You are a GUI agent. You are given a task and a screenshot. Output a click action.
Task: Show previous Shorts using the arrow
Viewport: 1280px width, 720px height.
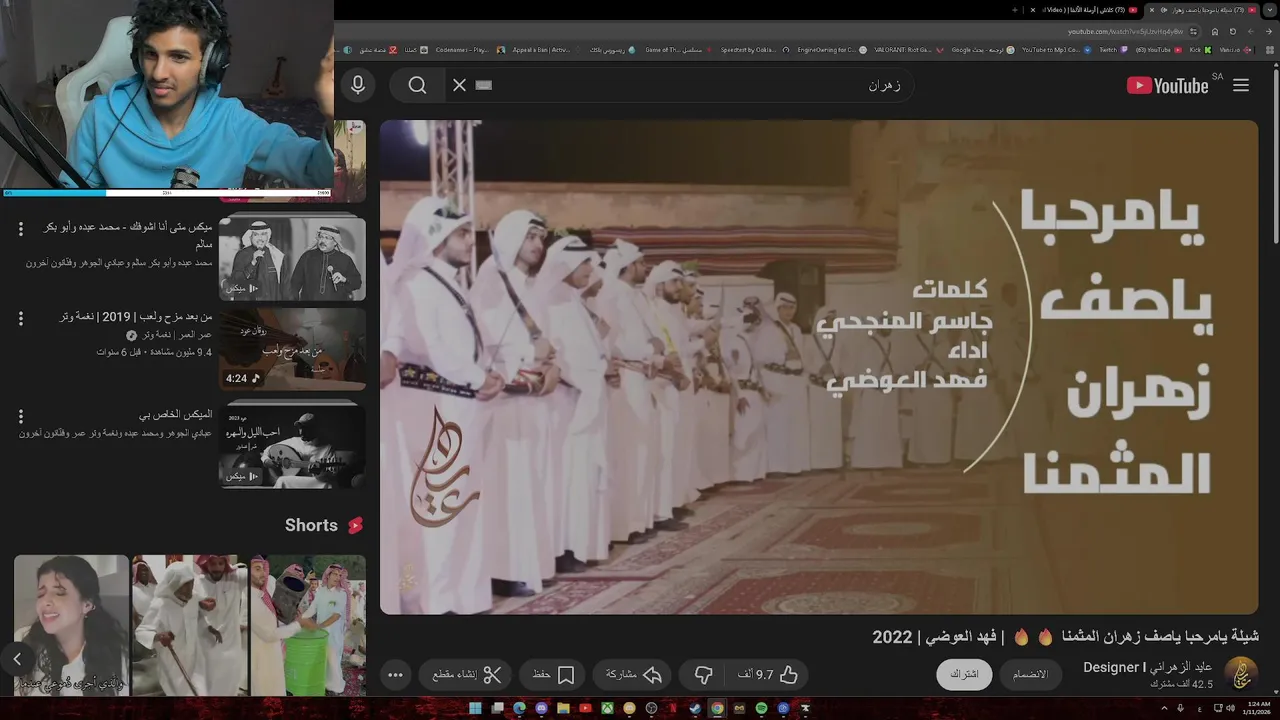coord(17,658)
